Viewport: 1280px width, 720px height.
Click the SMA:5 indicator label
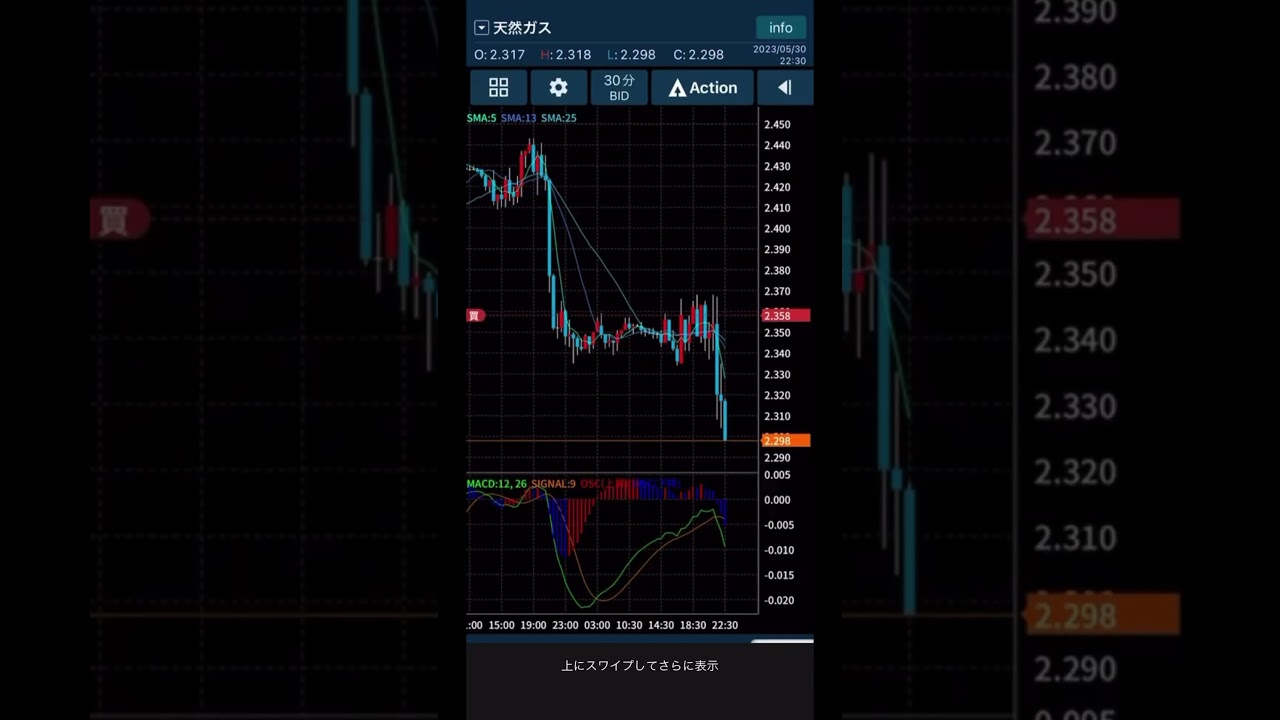coord(481,118)
